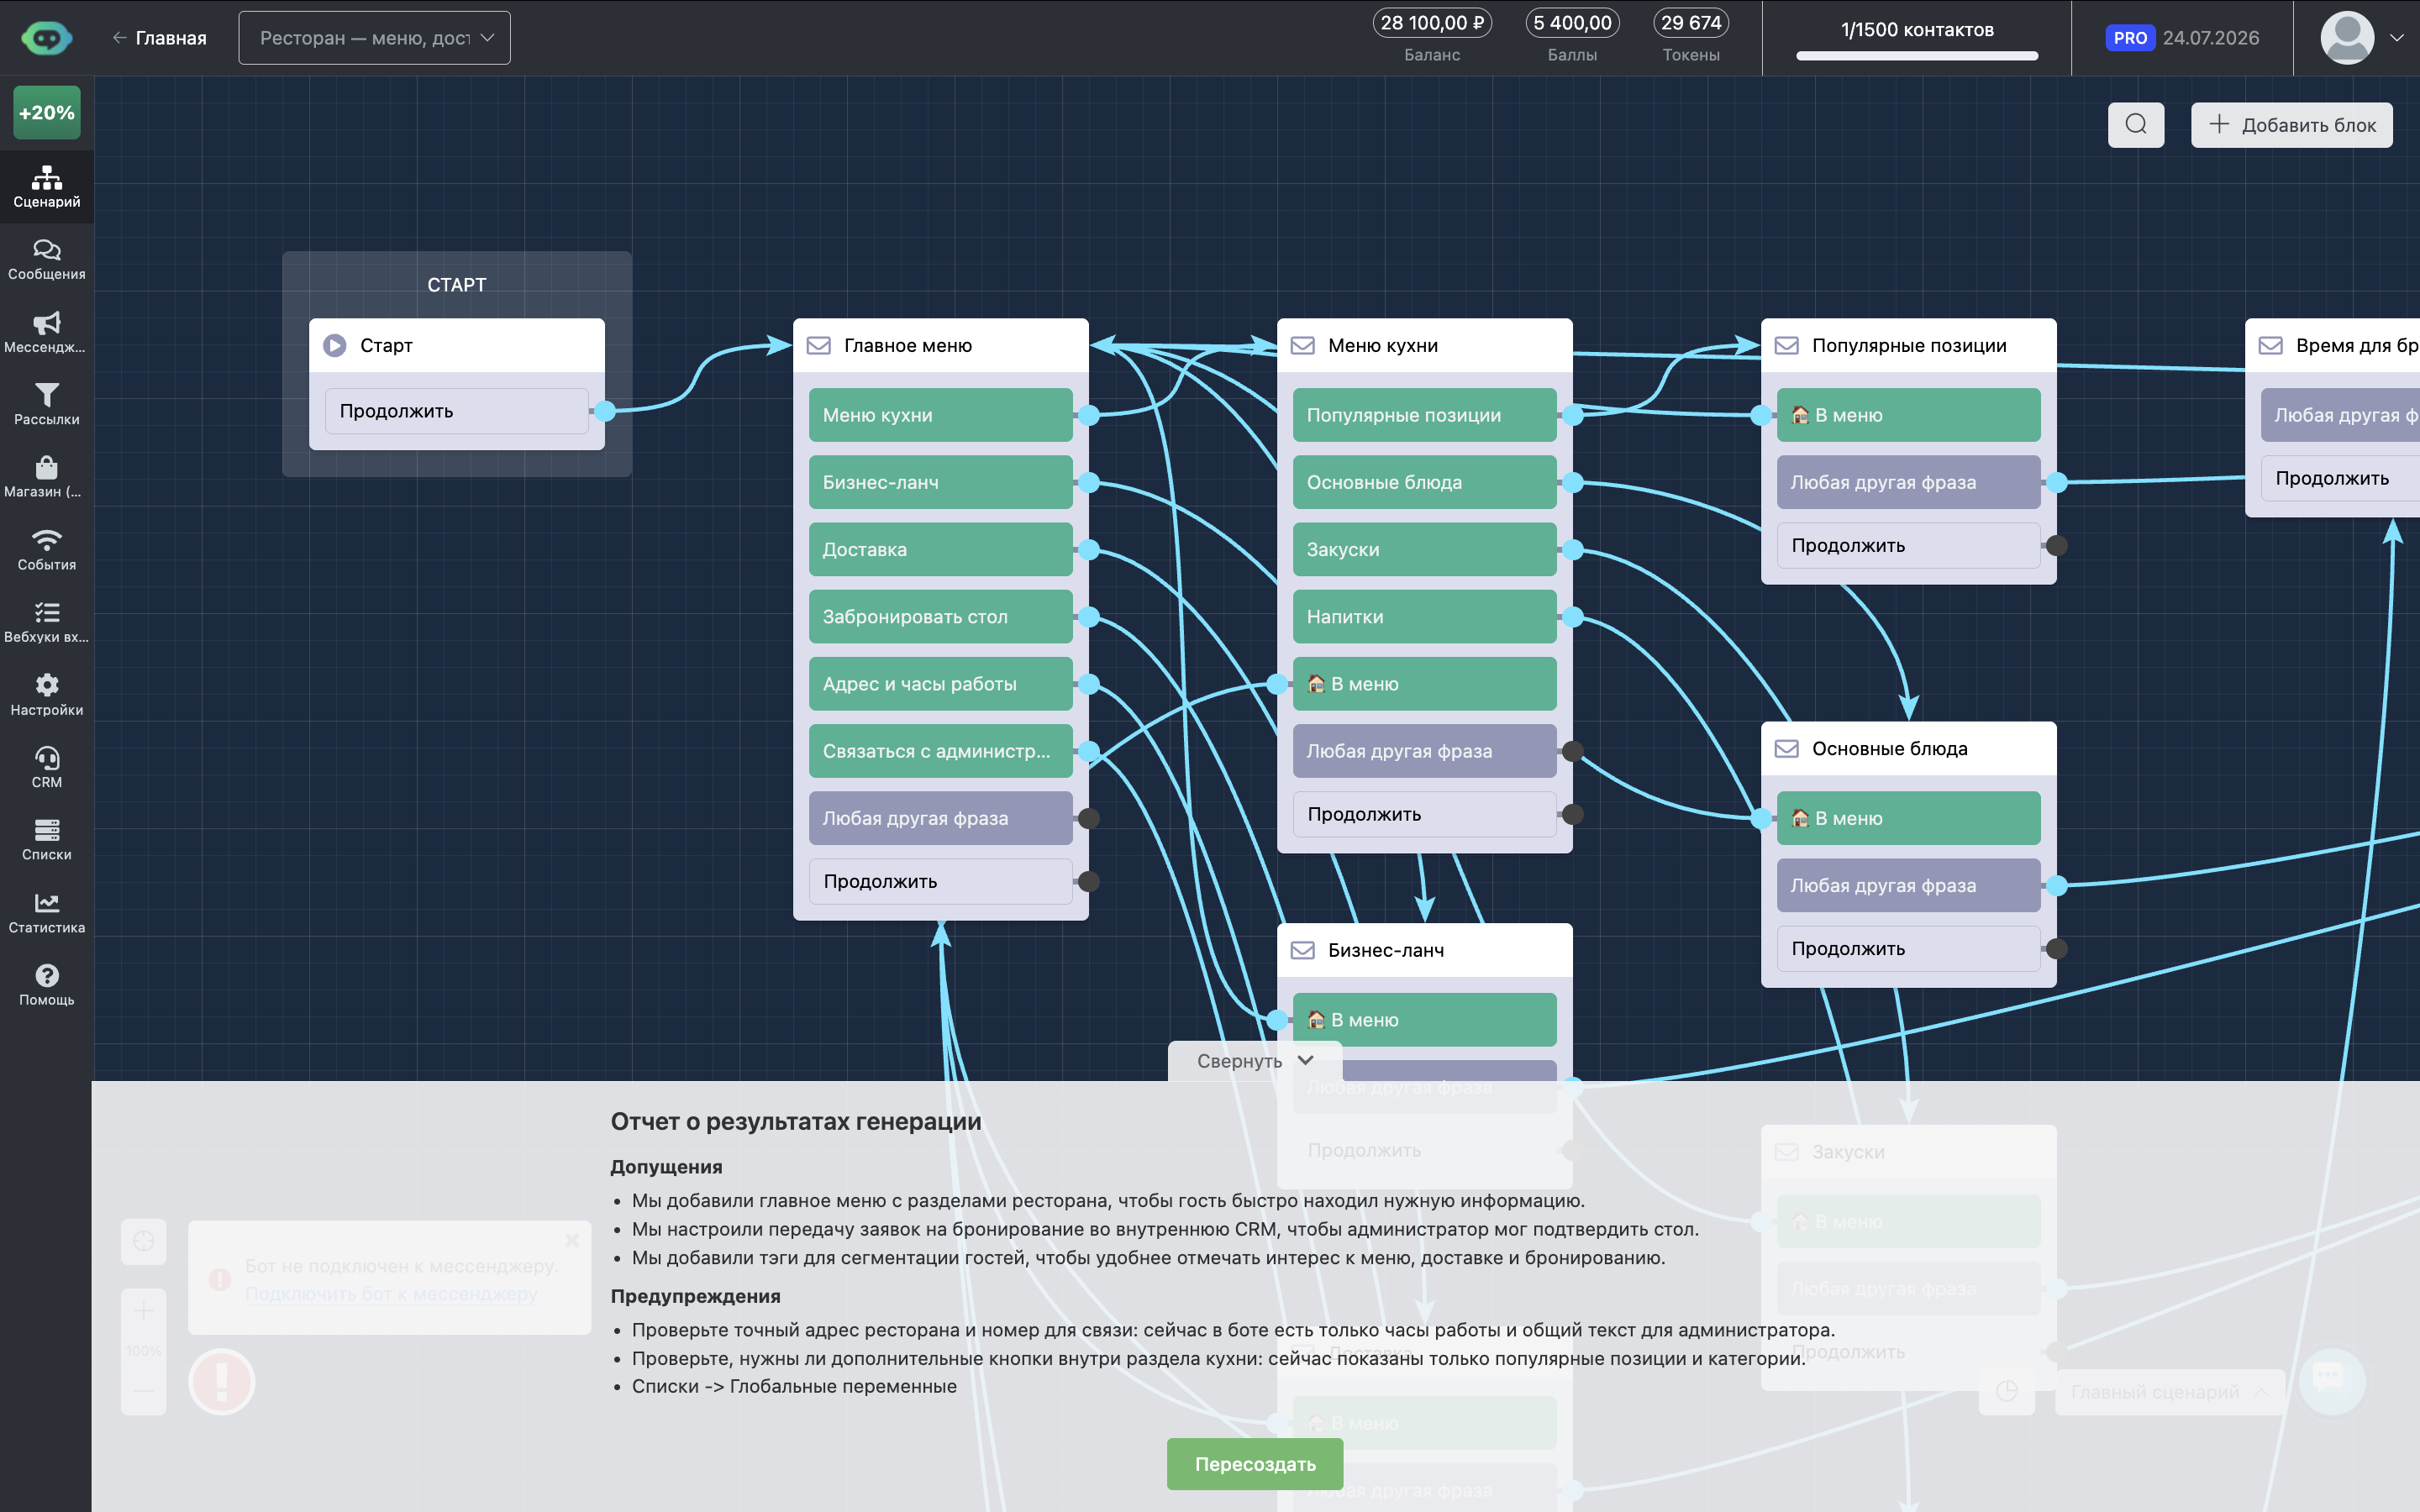Select the Меню кухни button in Главное меню
The width and height of the screenshot is (2420, 1512).
(941, 415)
